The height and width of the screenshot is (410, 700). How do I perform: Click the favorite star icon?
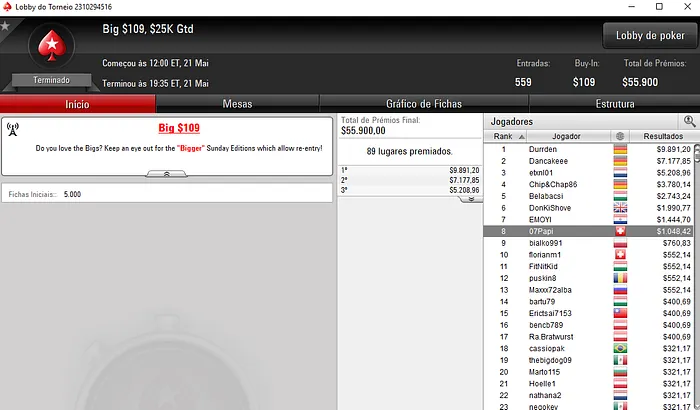coord(5,26)
